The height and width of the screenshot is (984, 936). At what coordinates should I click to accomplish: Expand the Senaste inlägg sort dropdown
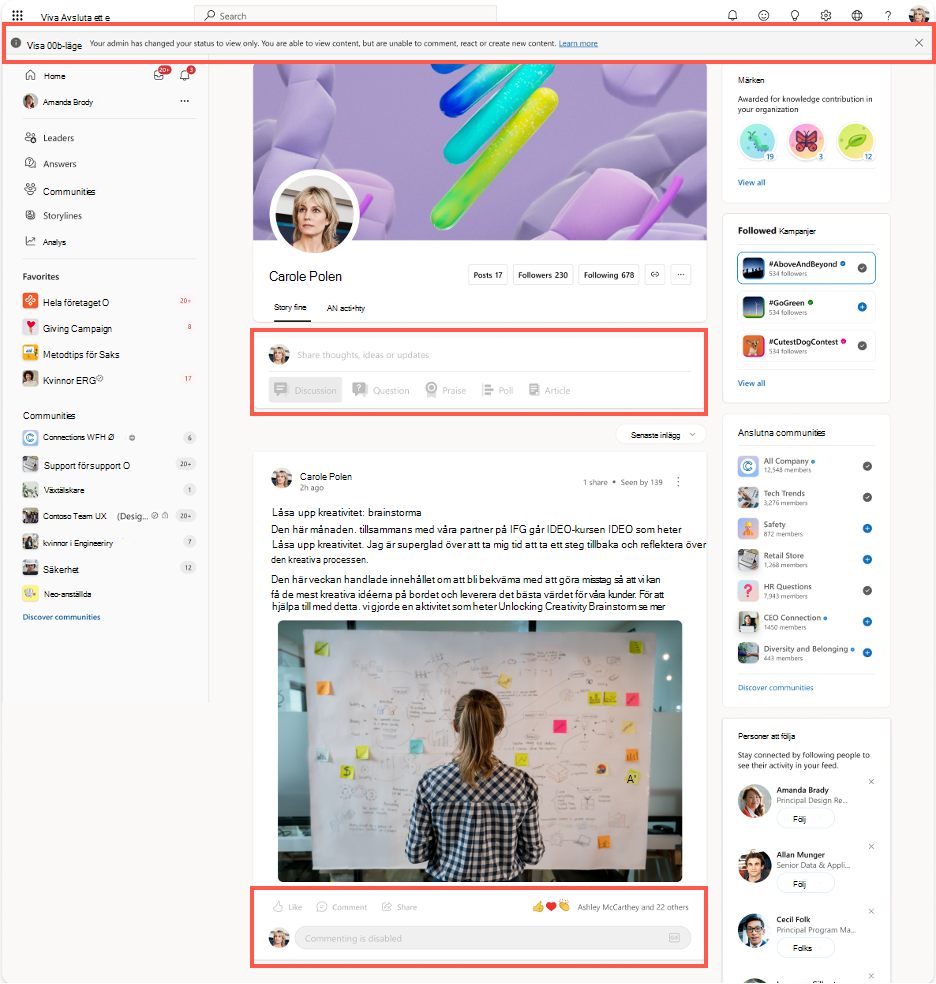[x=661, y=435]
